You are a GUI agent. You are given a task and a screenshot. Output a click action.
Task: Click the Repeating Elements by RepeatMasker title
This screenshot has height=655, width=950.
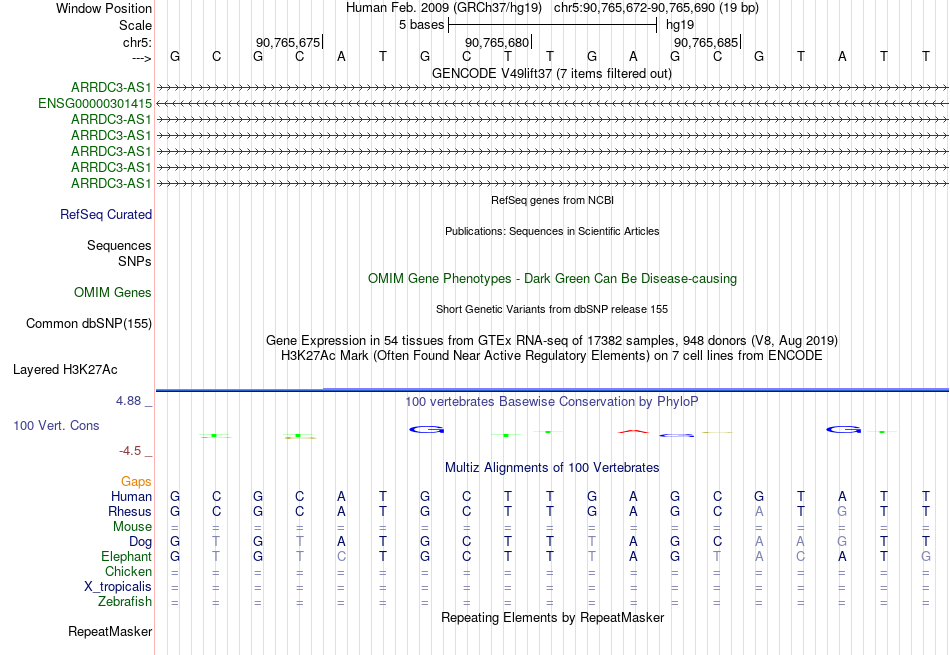point(553,617)
